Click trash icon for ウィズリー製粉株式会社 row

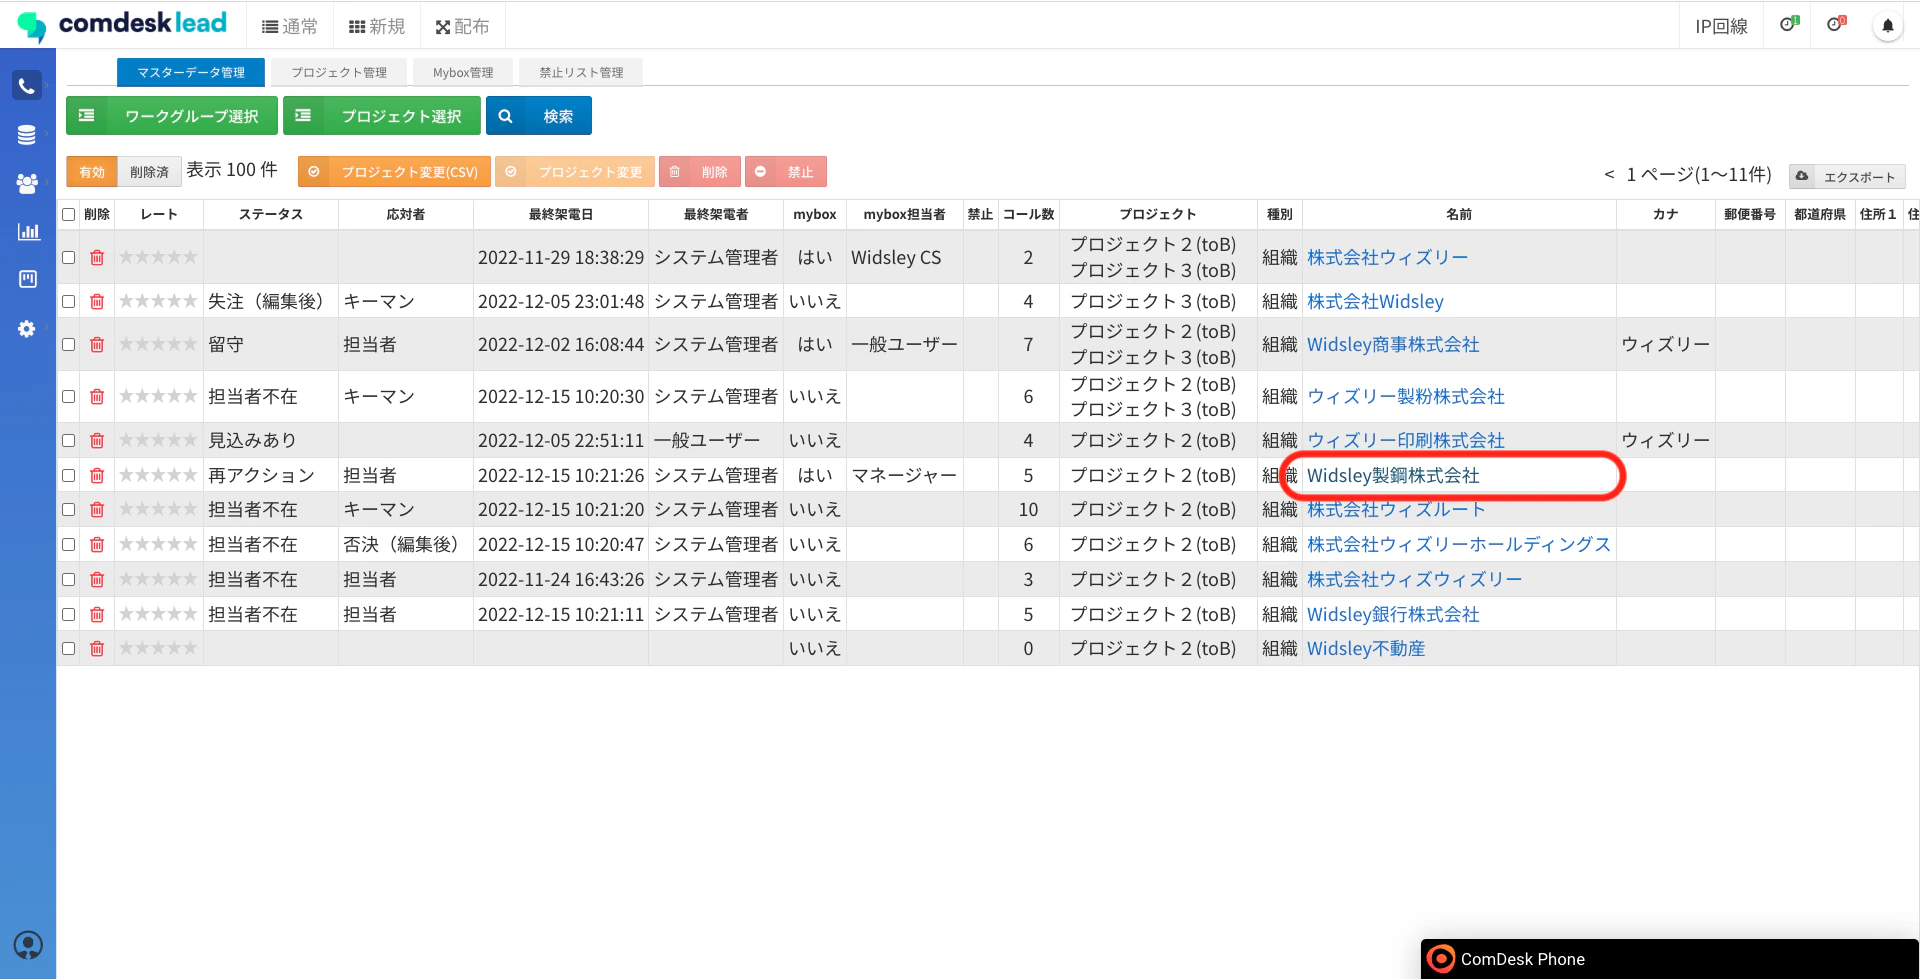click(97, 397)
